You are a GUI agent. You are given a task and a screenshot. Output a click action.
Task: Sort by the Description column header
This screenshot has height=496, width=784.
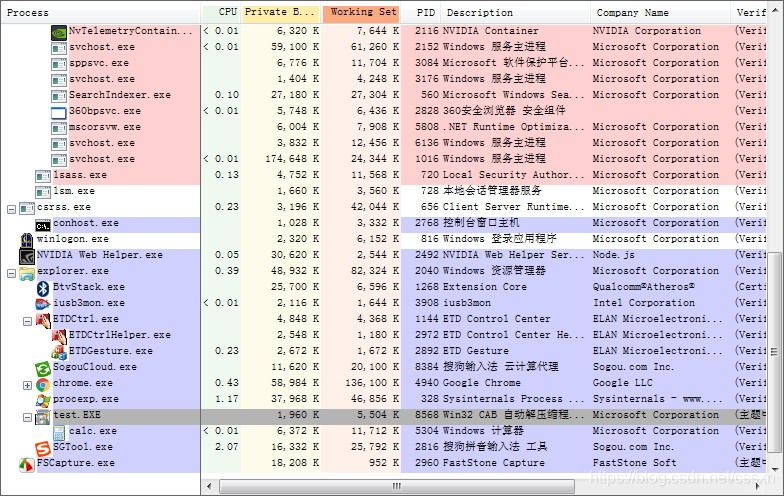(x=516, y=13)
